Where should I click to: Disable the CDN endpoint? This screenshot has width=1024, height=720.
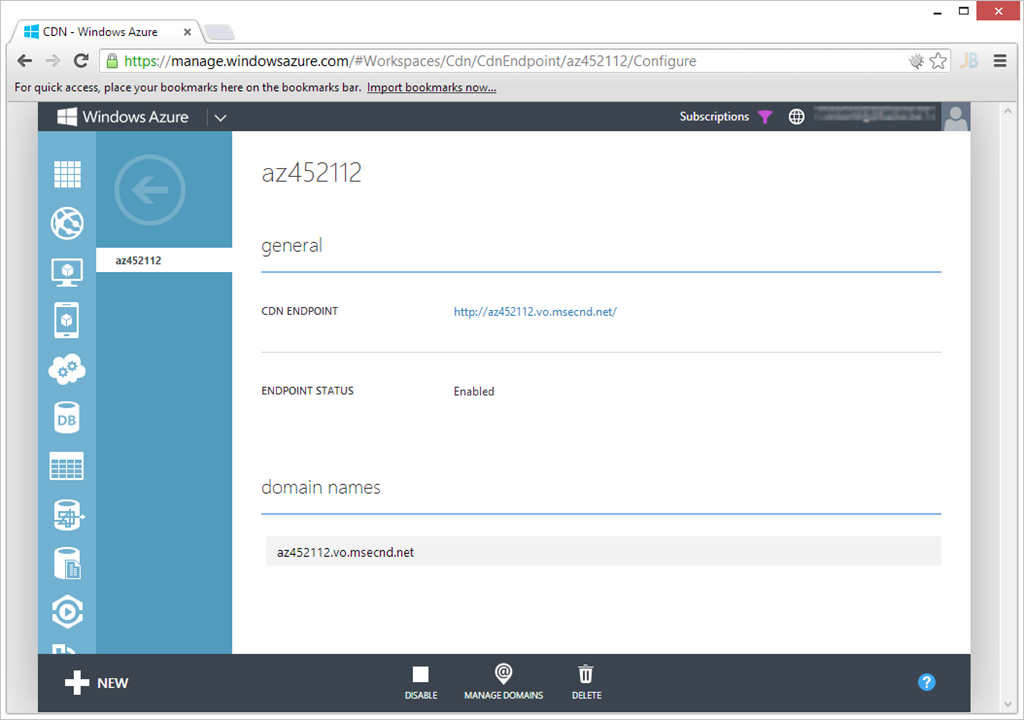pyautogui.click(x=421, y=683)
